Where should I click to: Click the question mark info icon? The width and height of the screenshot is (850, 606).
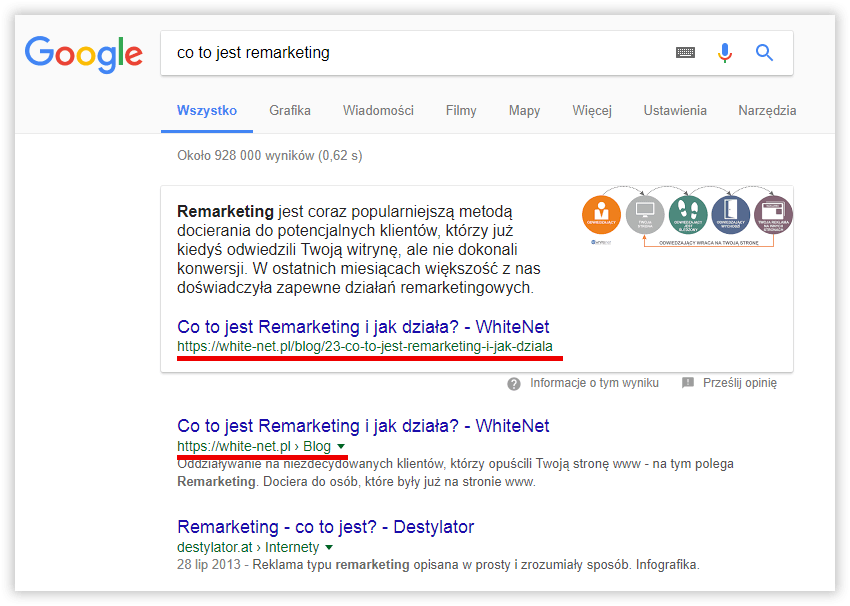click(x=514, y=384)
